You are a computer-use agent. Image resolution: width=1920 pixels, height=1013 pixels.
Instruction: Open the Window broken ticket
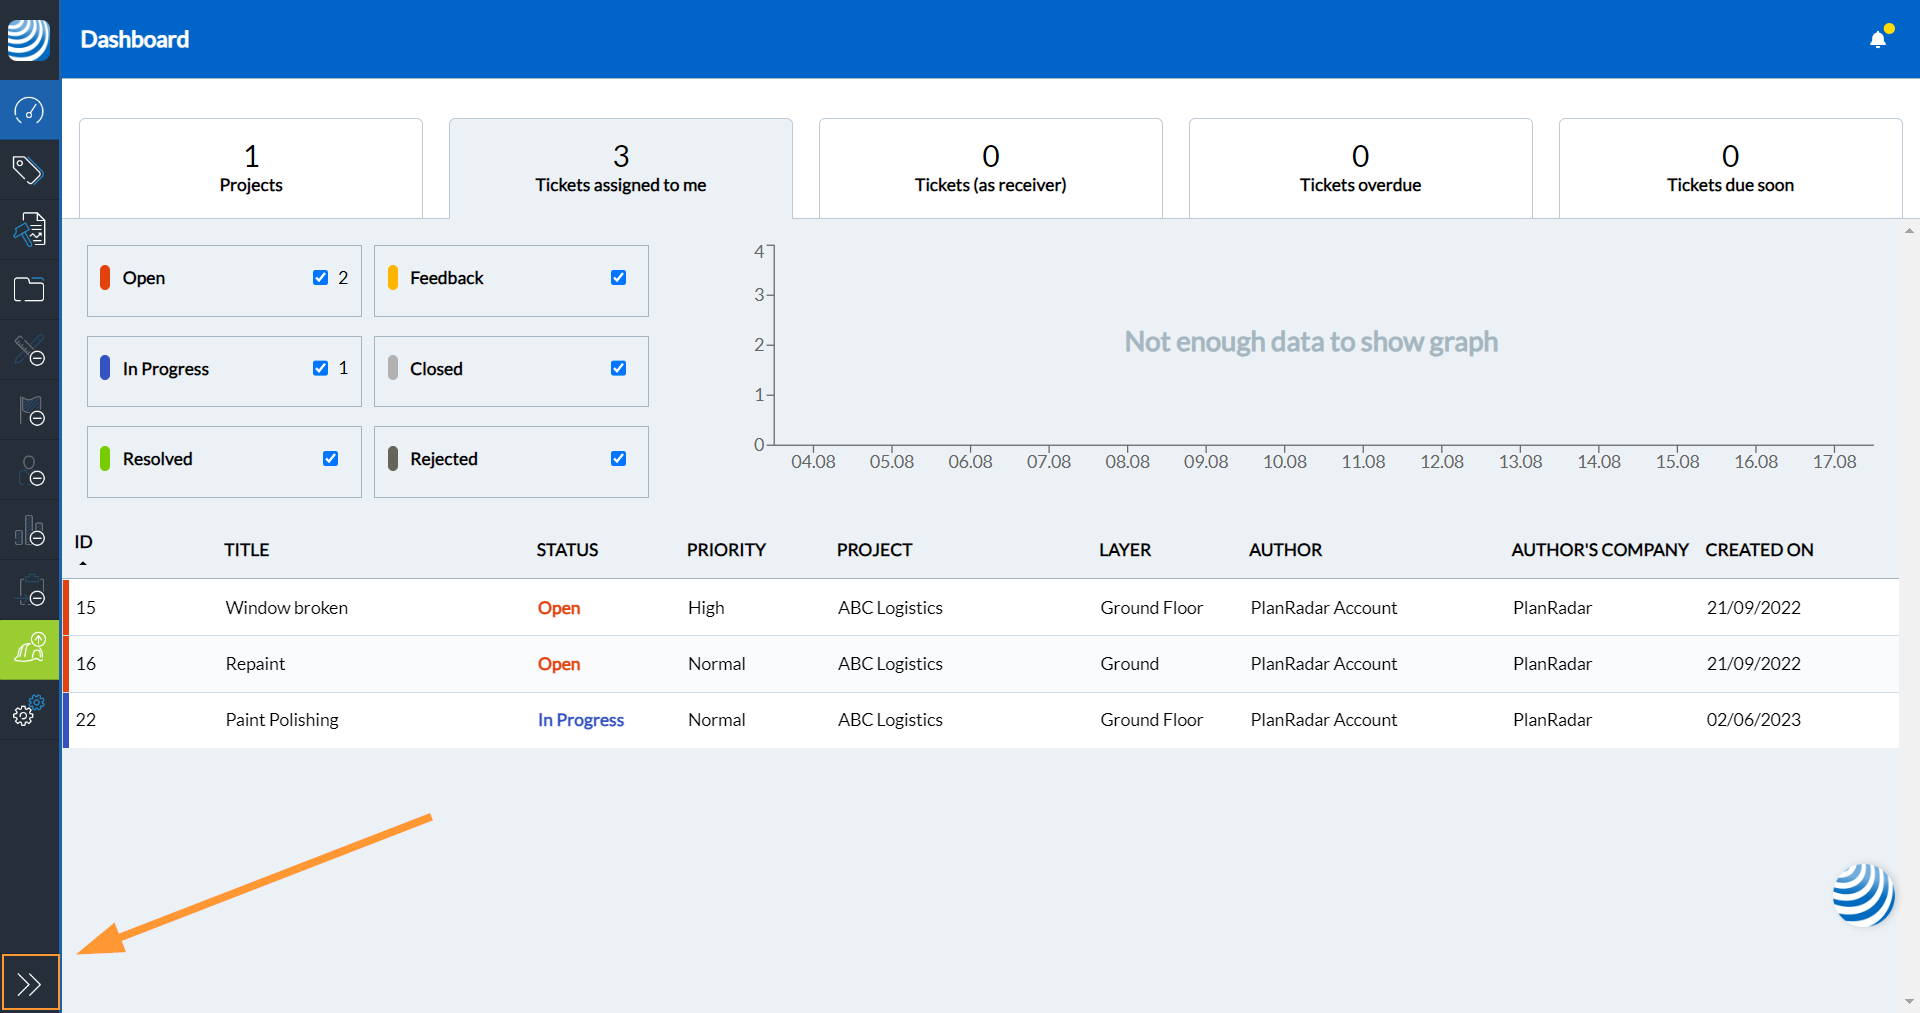click(x=286, y=608)
